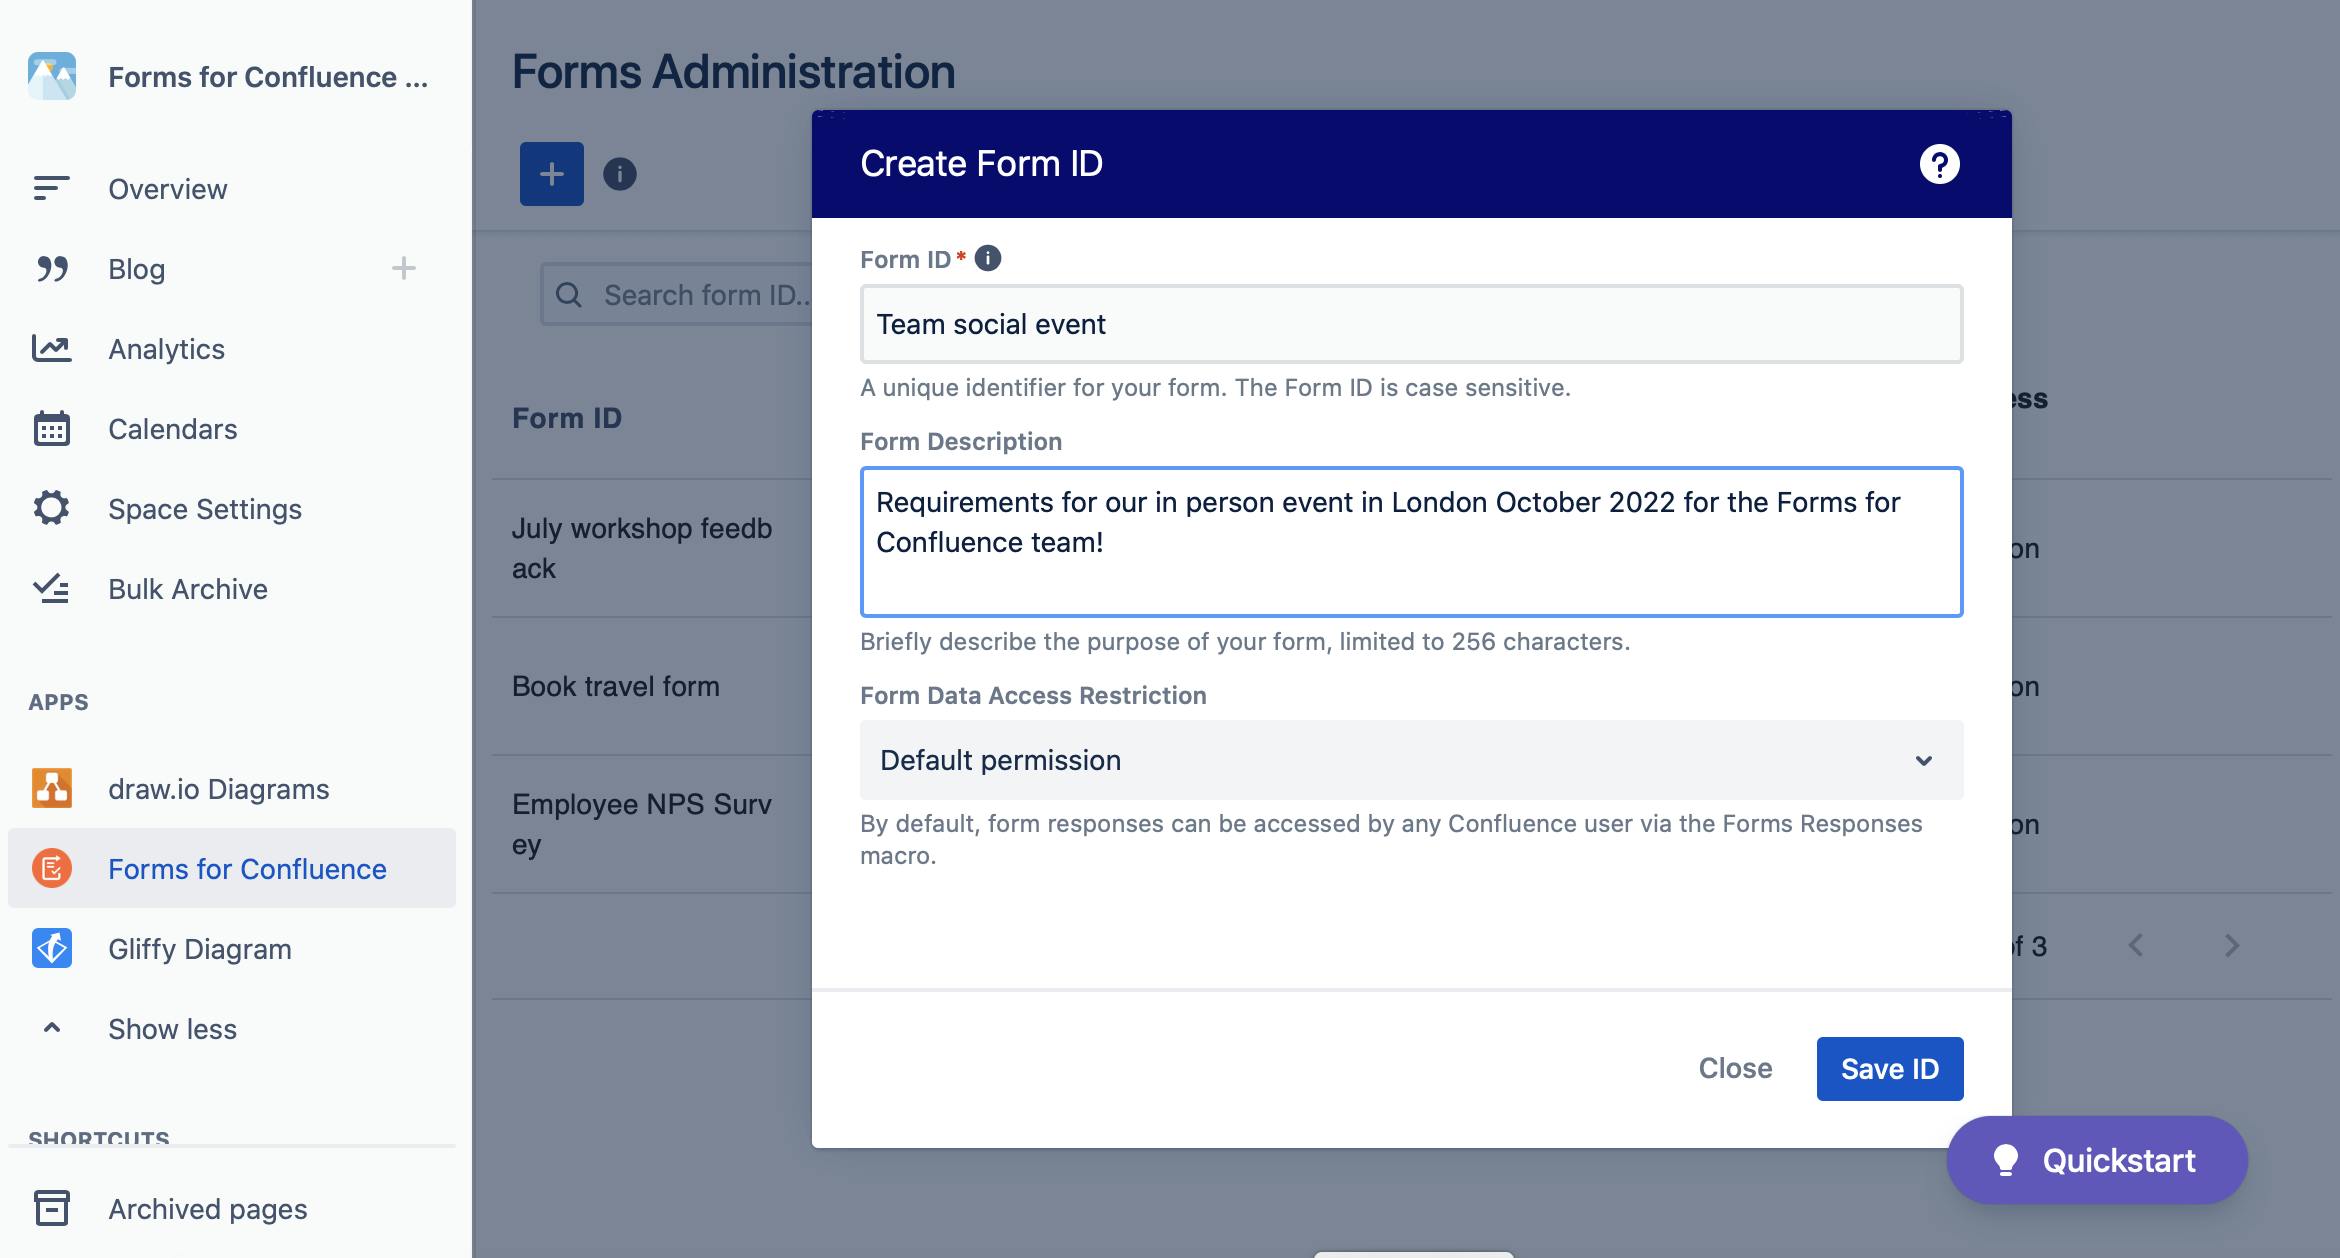Click the Gliffy Diagram app icon
Viewport: 2340px width, 1258px height.
click(x=52, y=948)
